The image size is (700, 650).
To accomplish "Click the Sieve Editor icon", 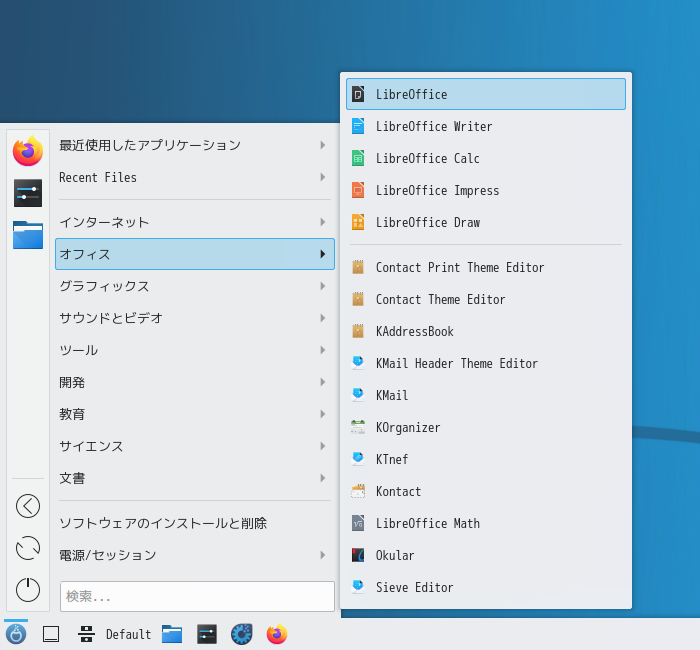I will coord(358,587).
